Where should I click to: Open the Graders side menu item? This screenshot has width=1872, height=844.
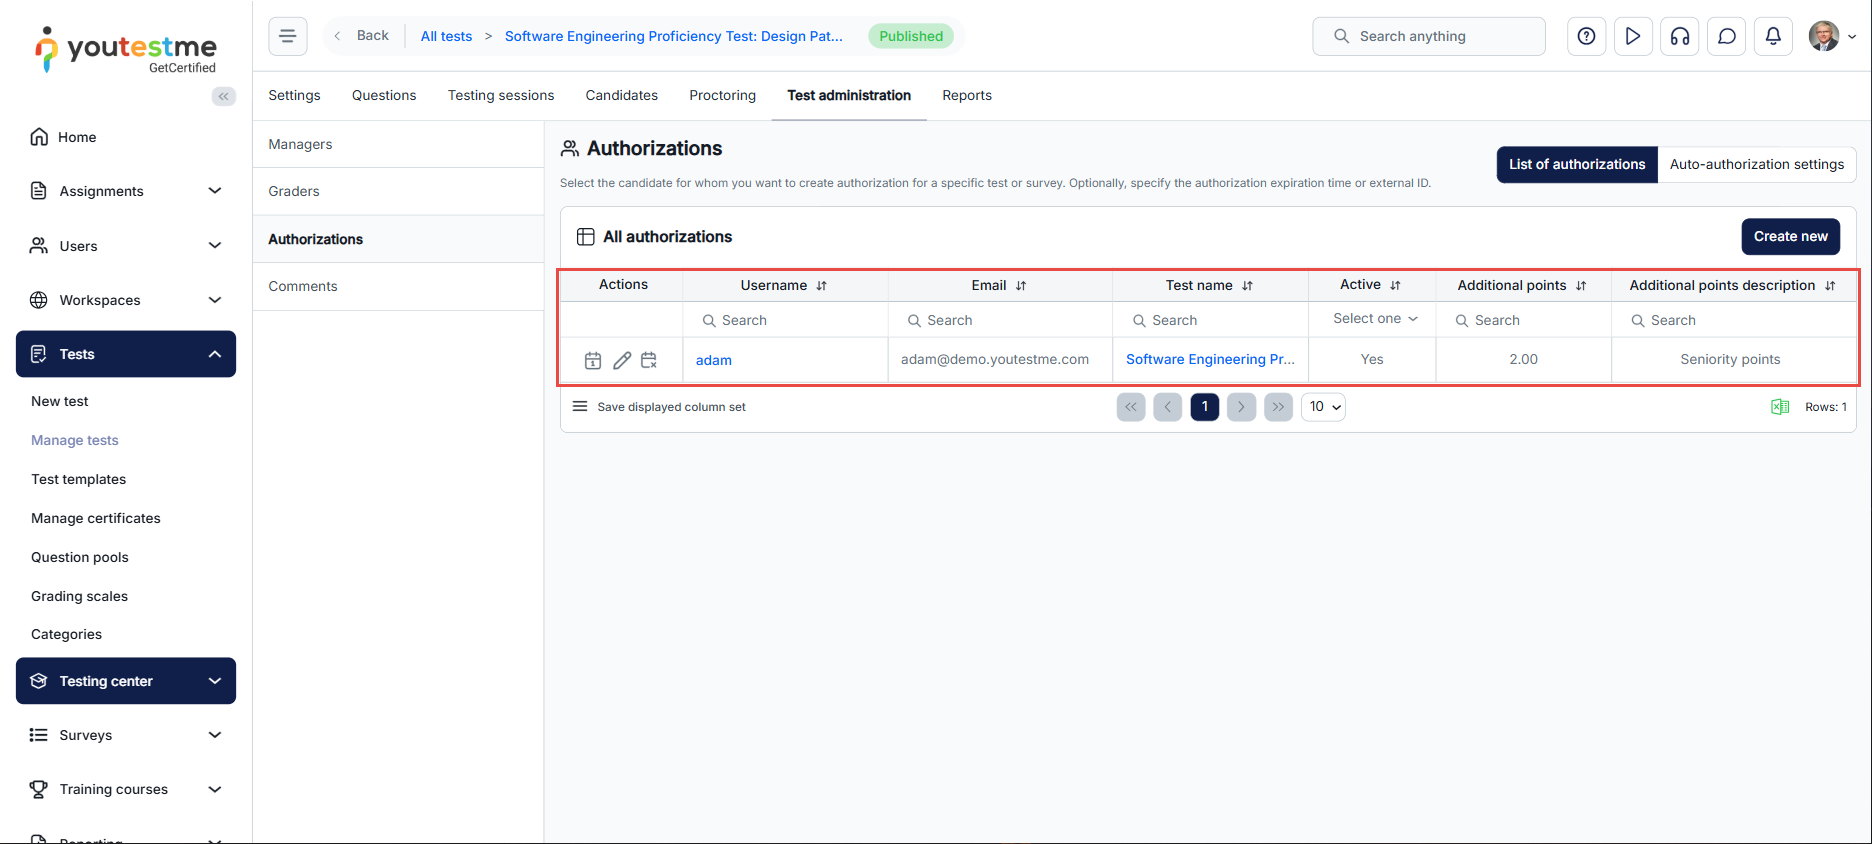click(294, 191)
